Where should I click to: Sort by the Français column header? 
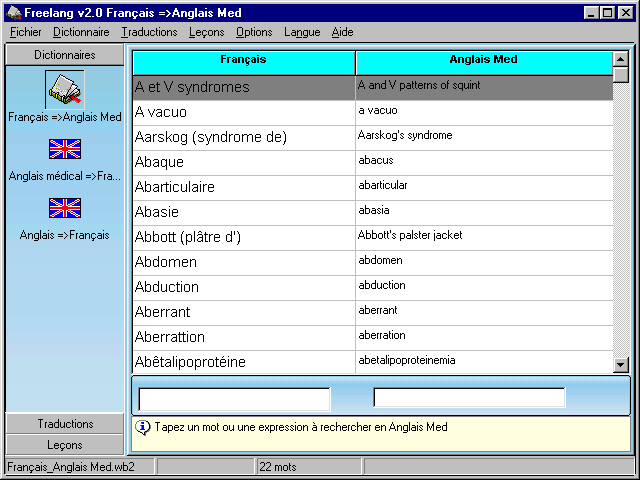(244, 62)
